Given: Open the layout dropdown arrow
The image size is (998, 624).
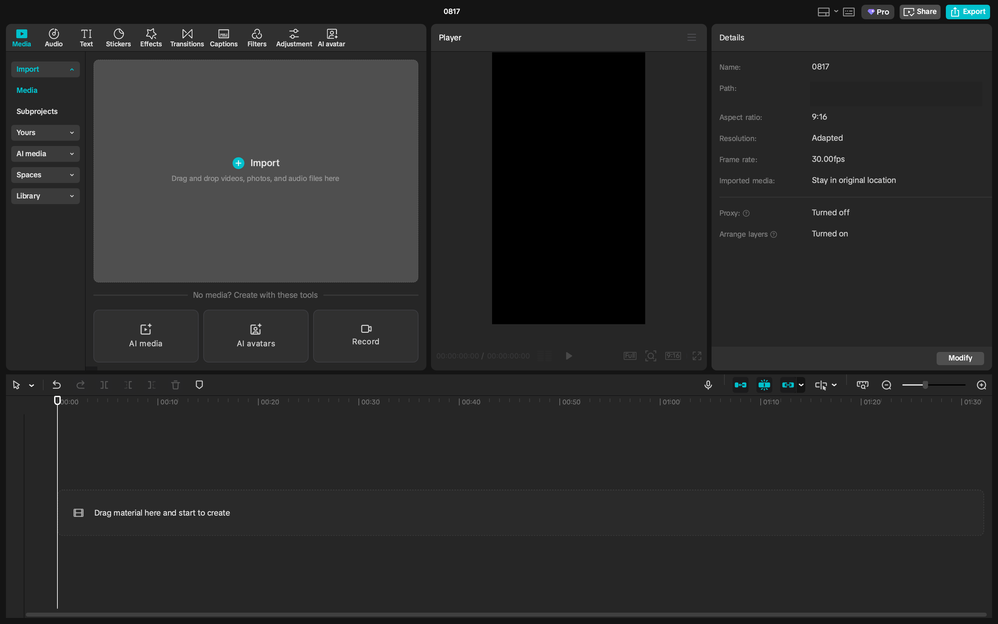Looking at the screenshot, I should point(836,11).
